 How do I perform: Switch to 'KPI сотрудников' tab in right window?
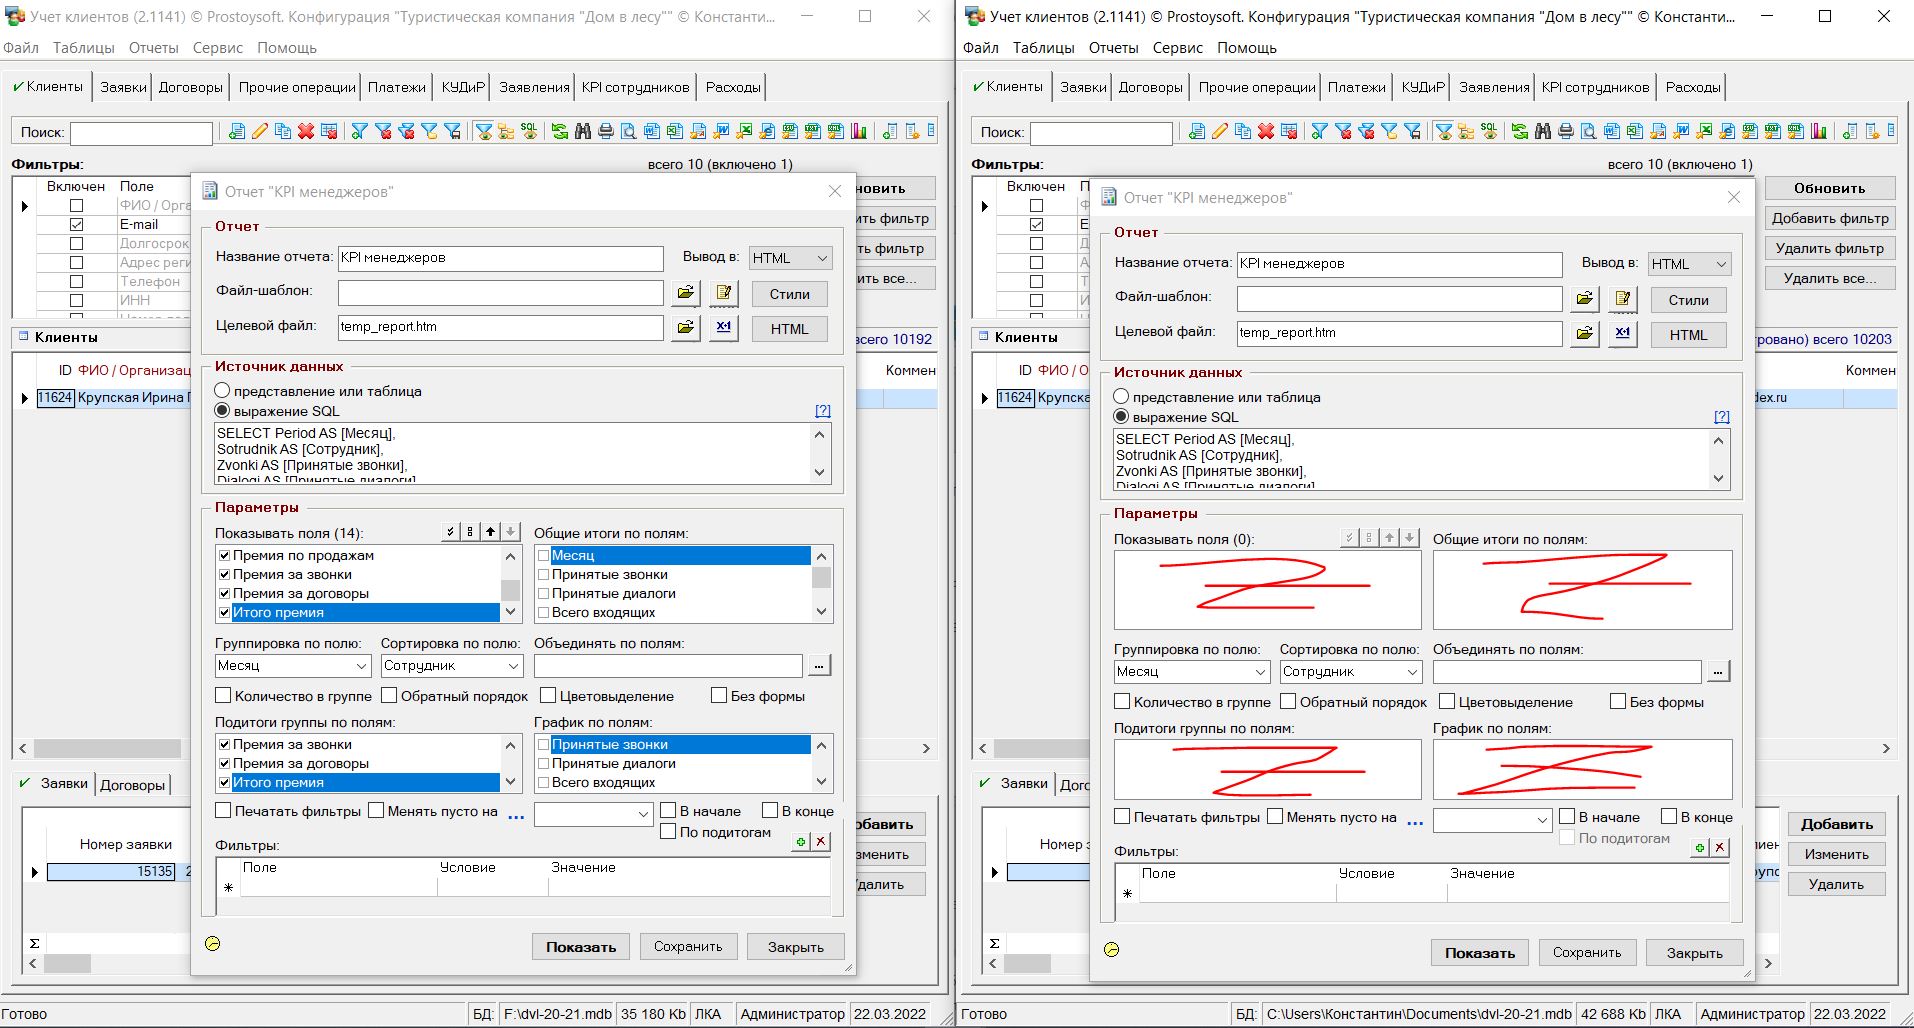point(1595,87)
